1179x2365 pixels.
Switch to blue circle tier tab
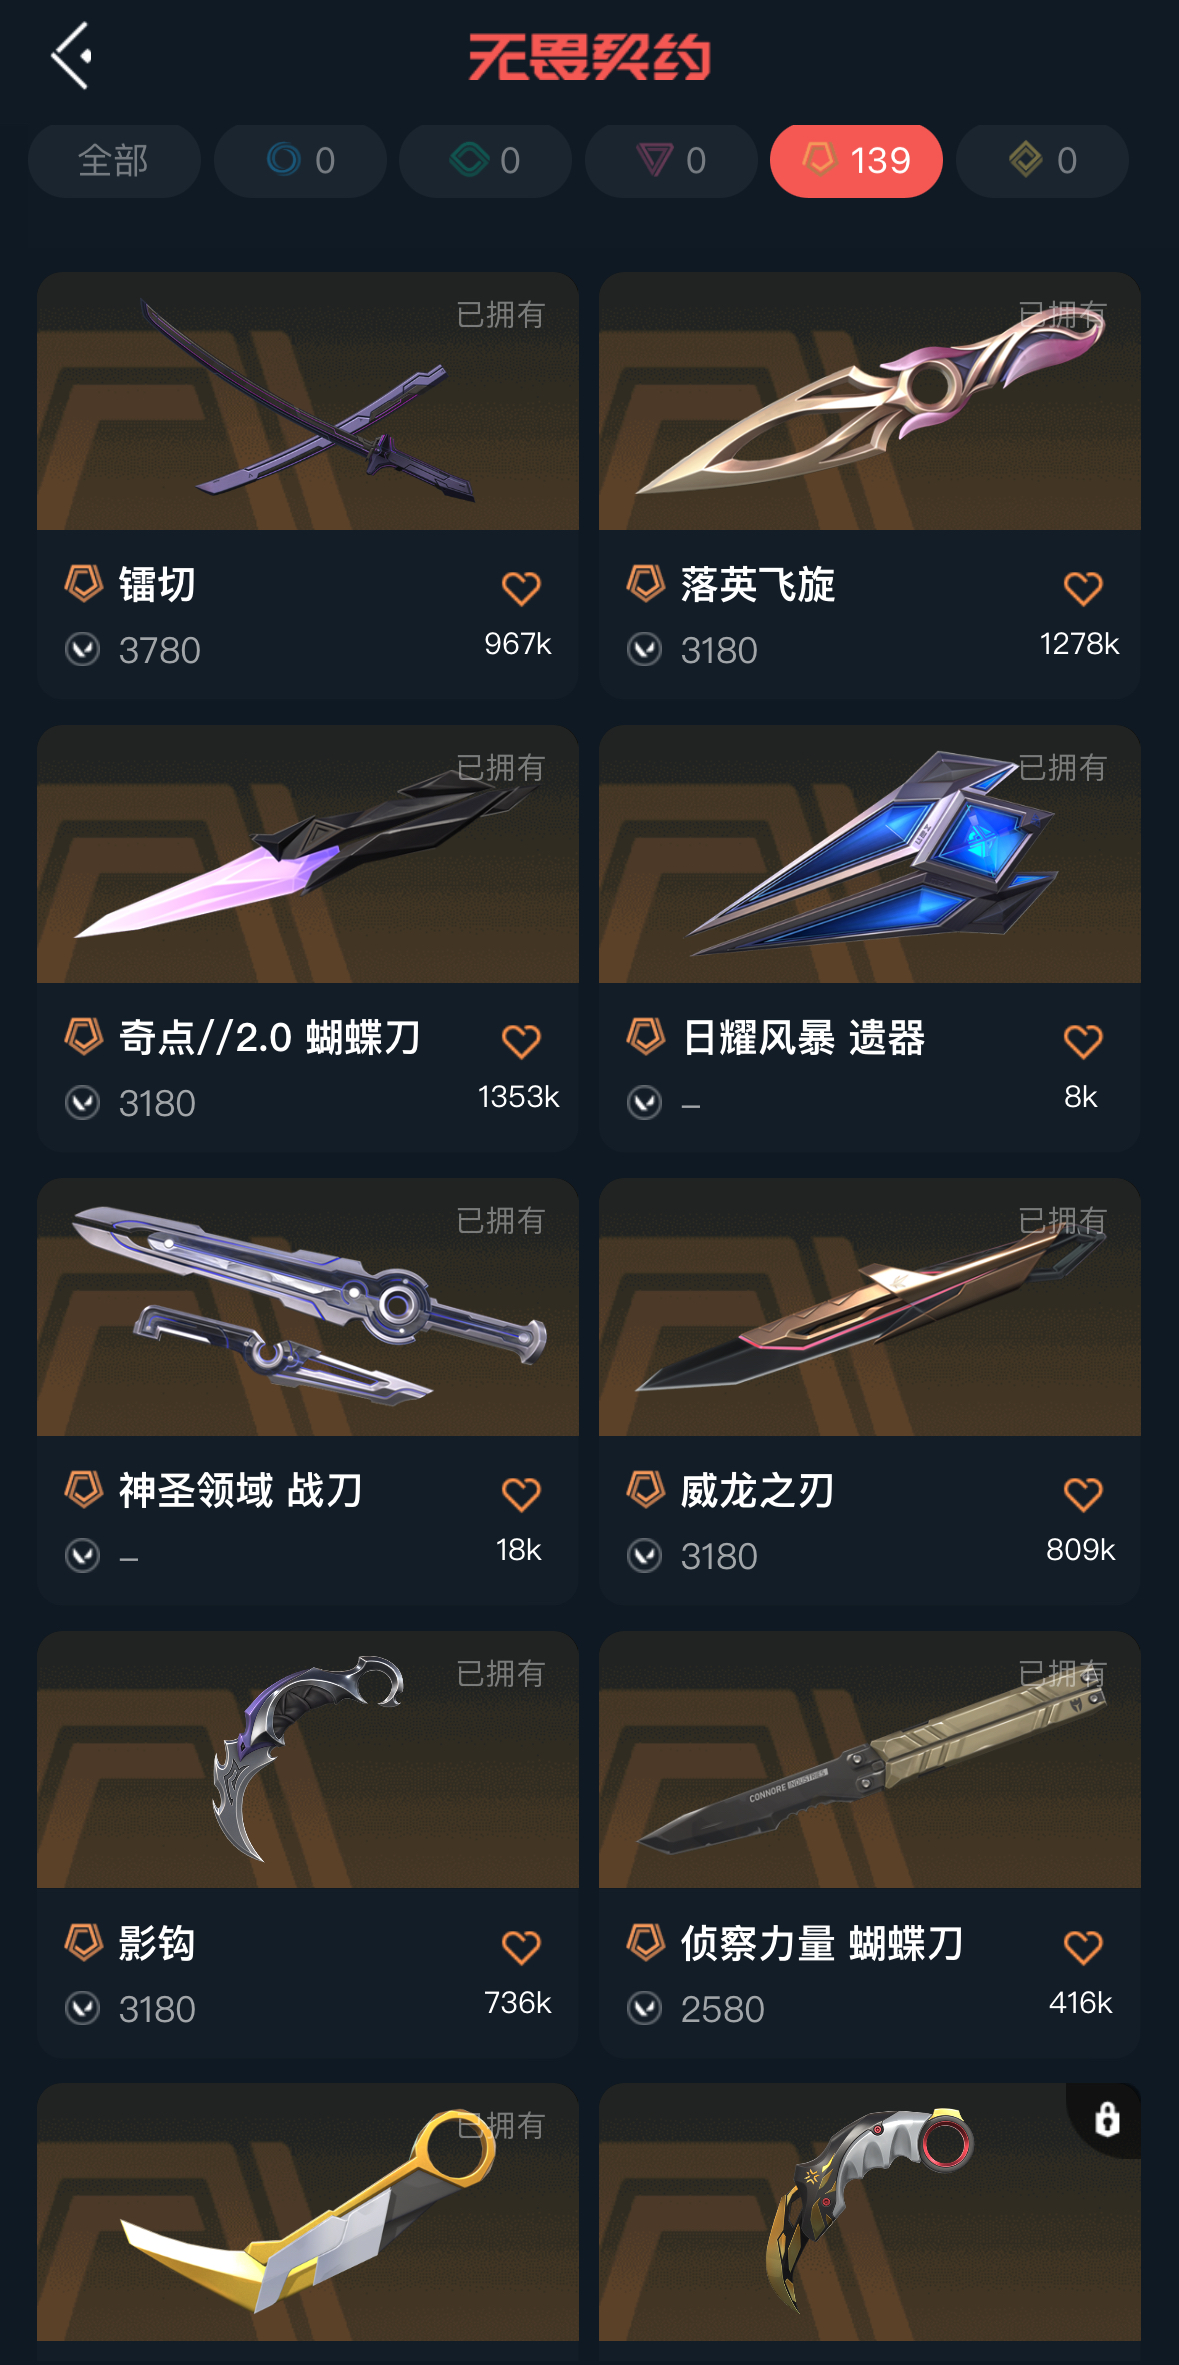tap(300, 161)
